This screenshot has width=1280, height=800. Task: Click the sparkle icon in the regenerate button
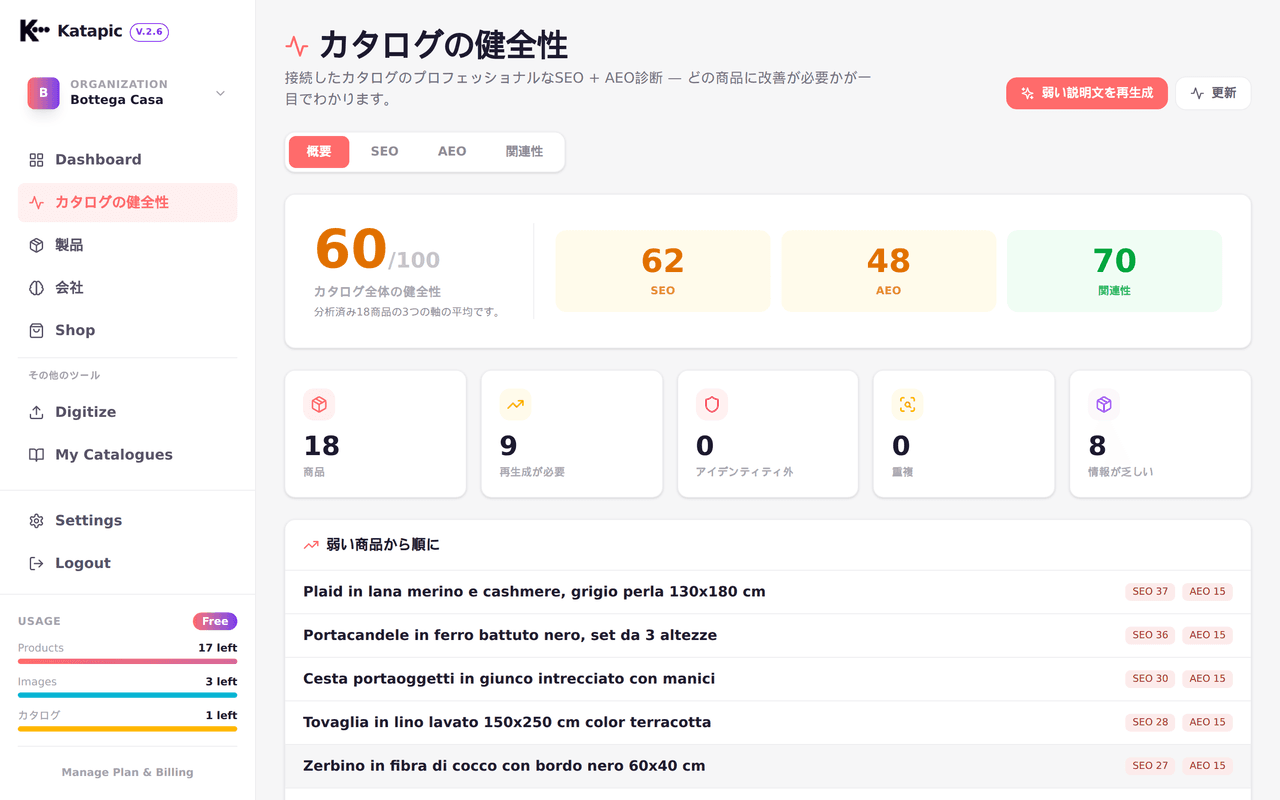click(x=1027, y=93)
